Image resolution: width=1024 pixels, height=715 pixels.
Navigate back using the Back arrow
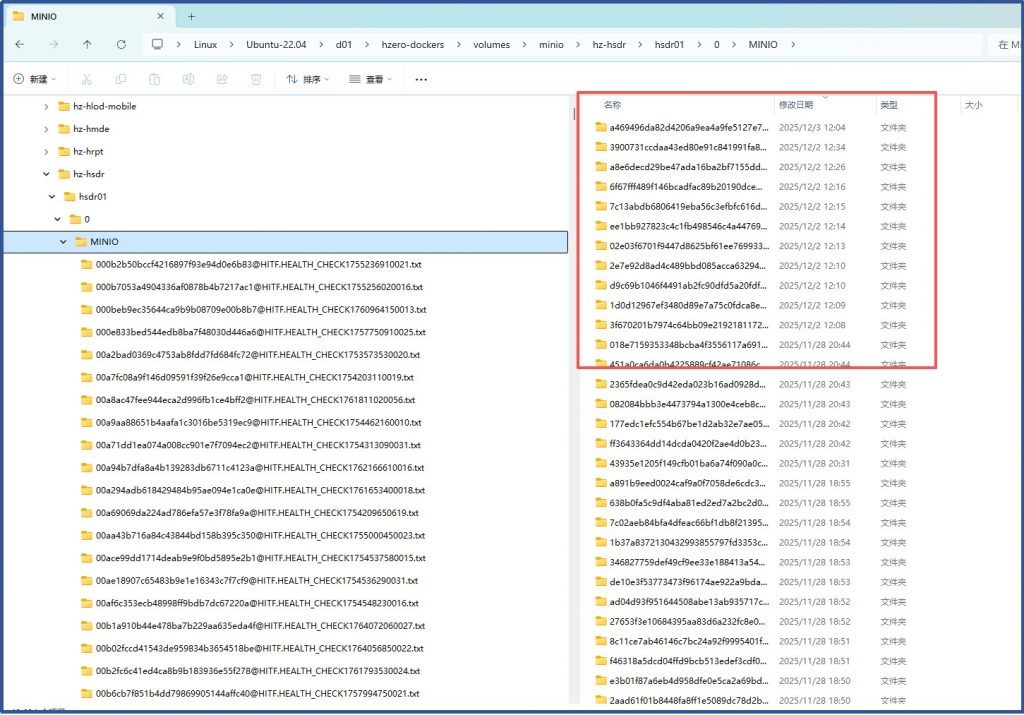pyautogui.click(x=20, y=45)
